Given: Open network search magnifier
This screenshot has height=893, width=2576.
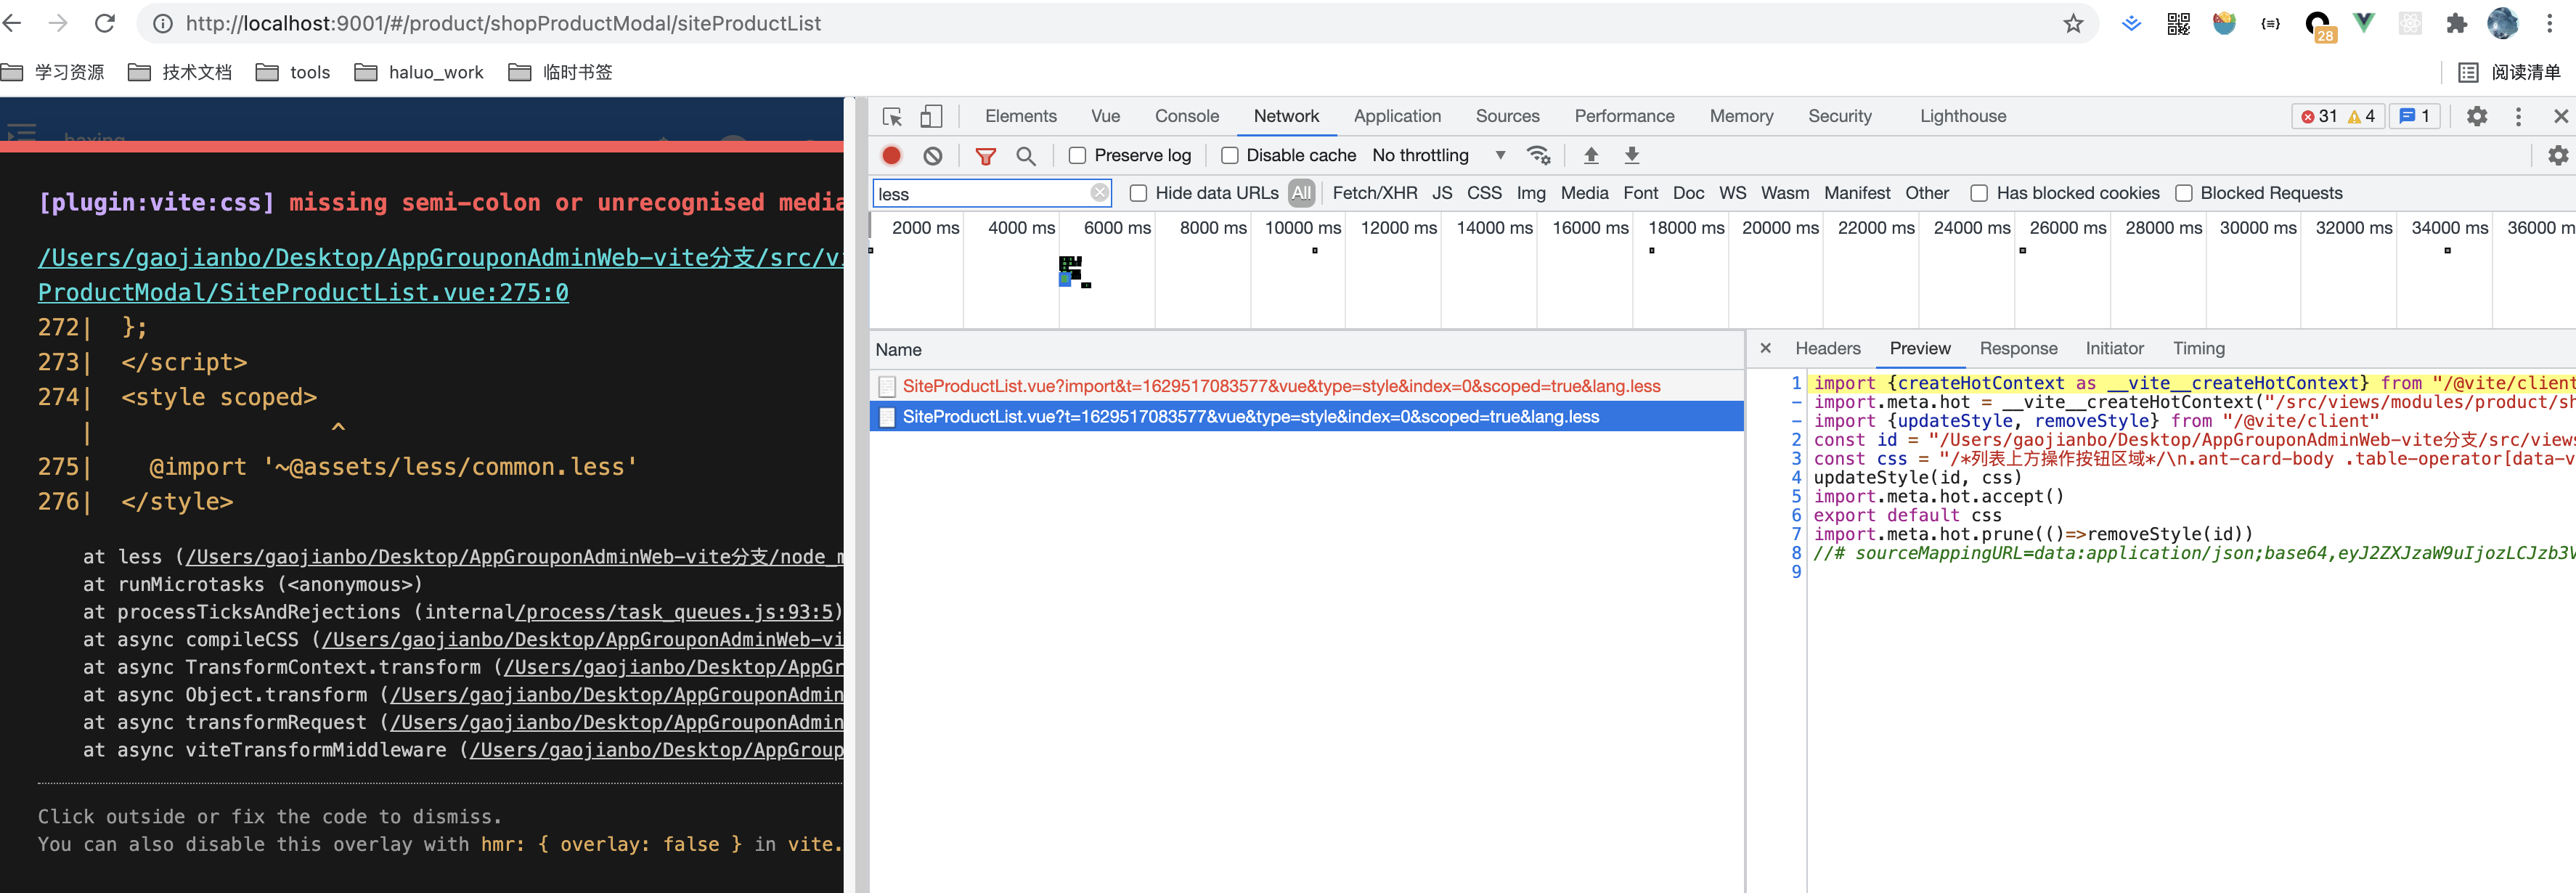Looking at the screenshot, I should coord(1025,155).
